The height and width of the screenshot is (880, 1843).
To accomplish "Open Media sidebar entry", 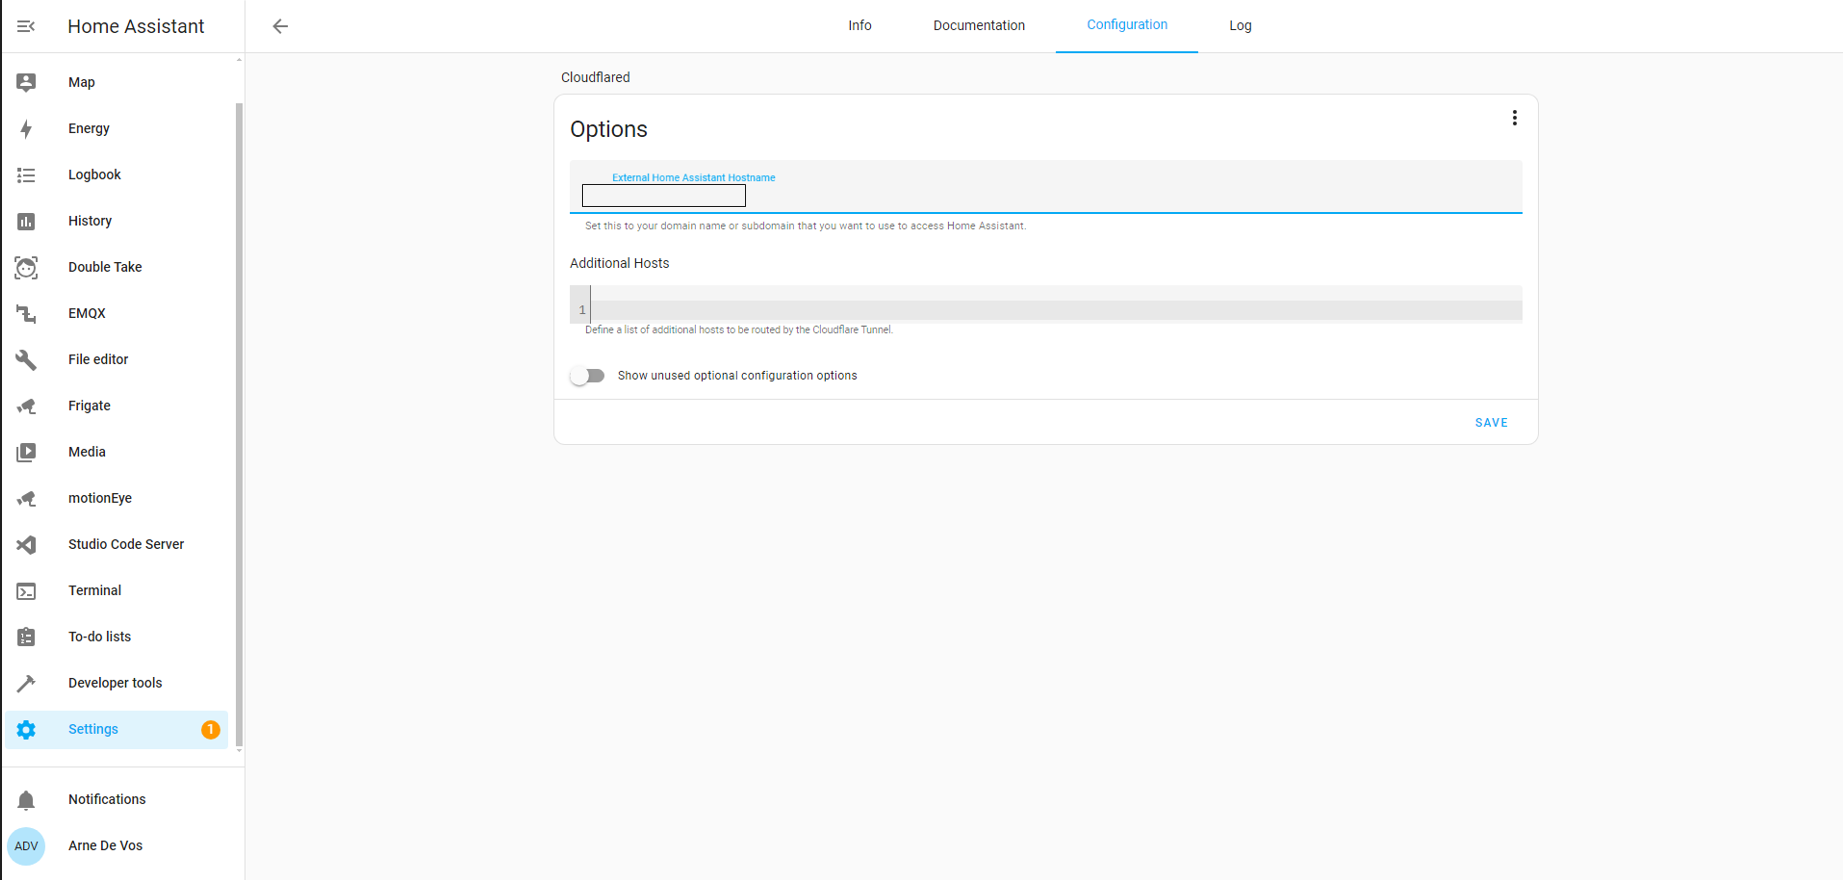I will pos(116,452).
